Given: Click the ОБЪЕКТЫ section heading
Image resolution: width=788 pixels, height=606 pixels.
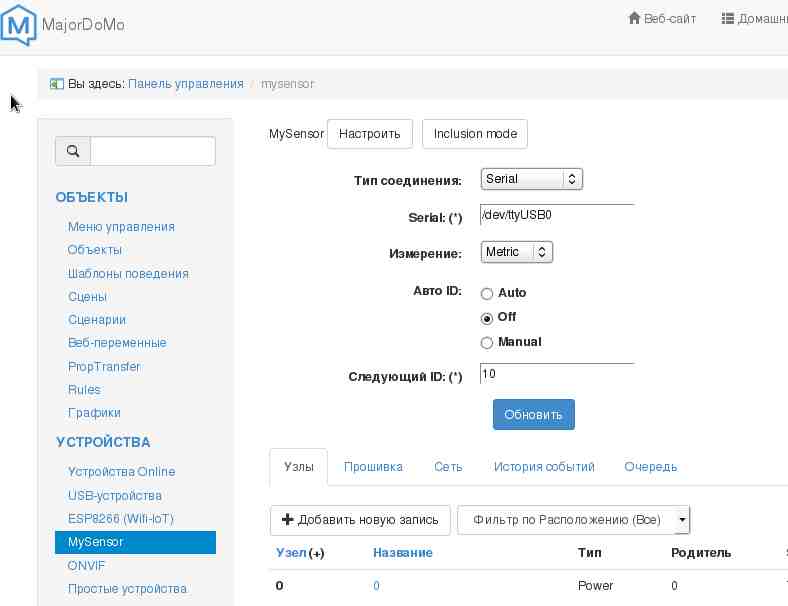Looking at the screenshot, I should tap(91, 197).
